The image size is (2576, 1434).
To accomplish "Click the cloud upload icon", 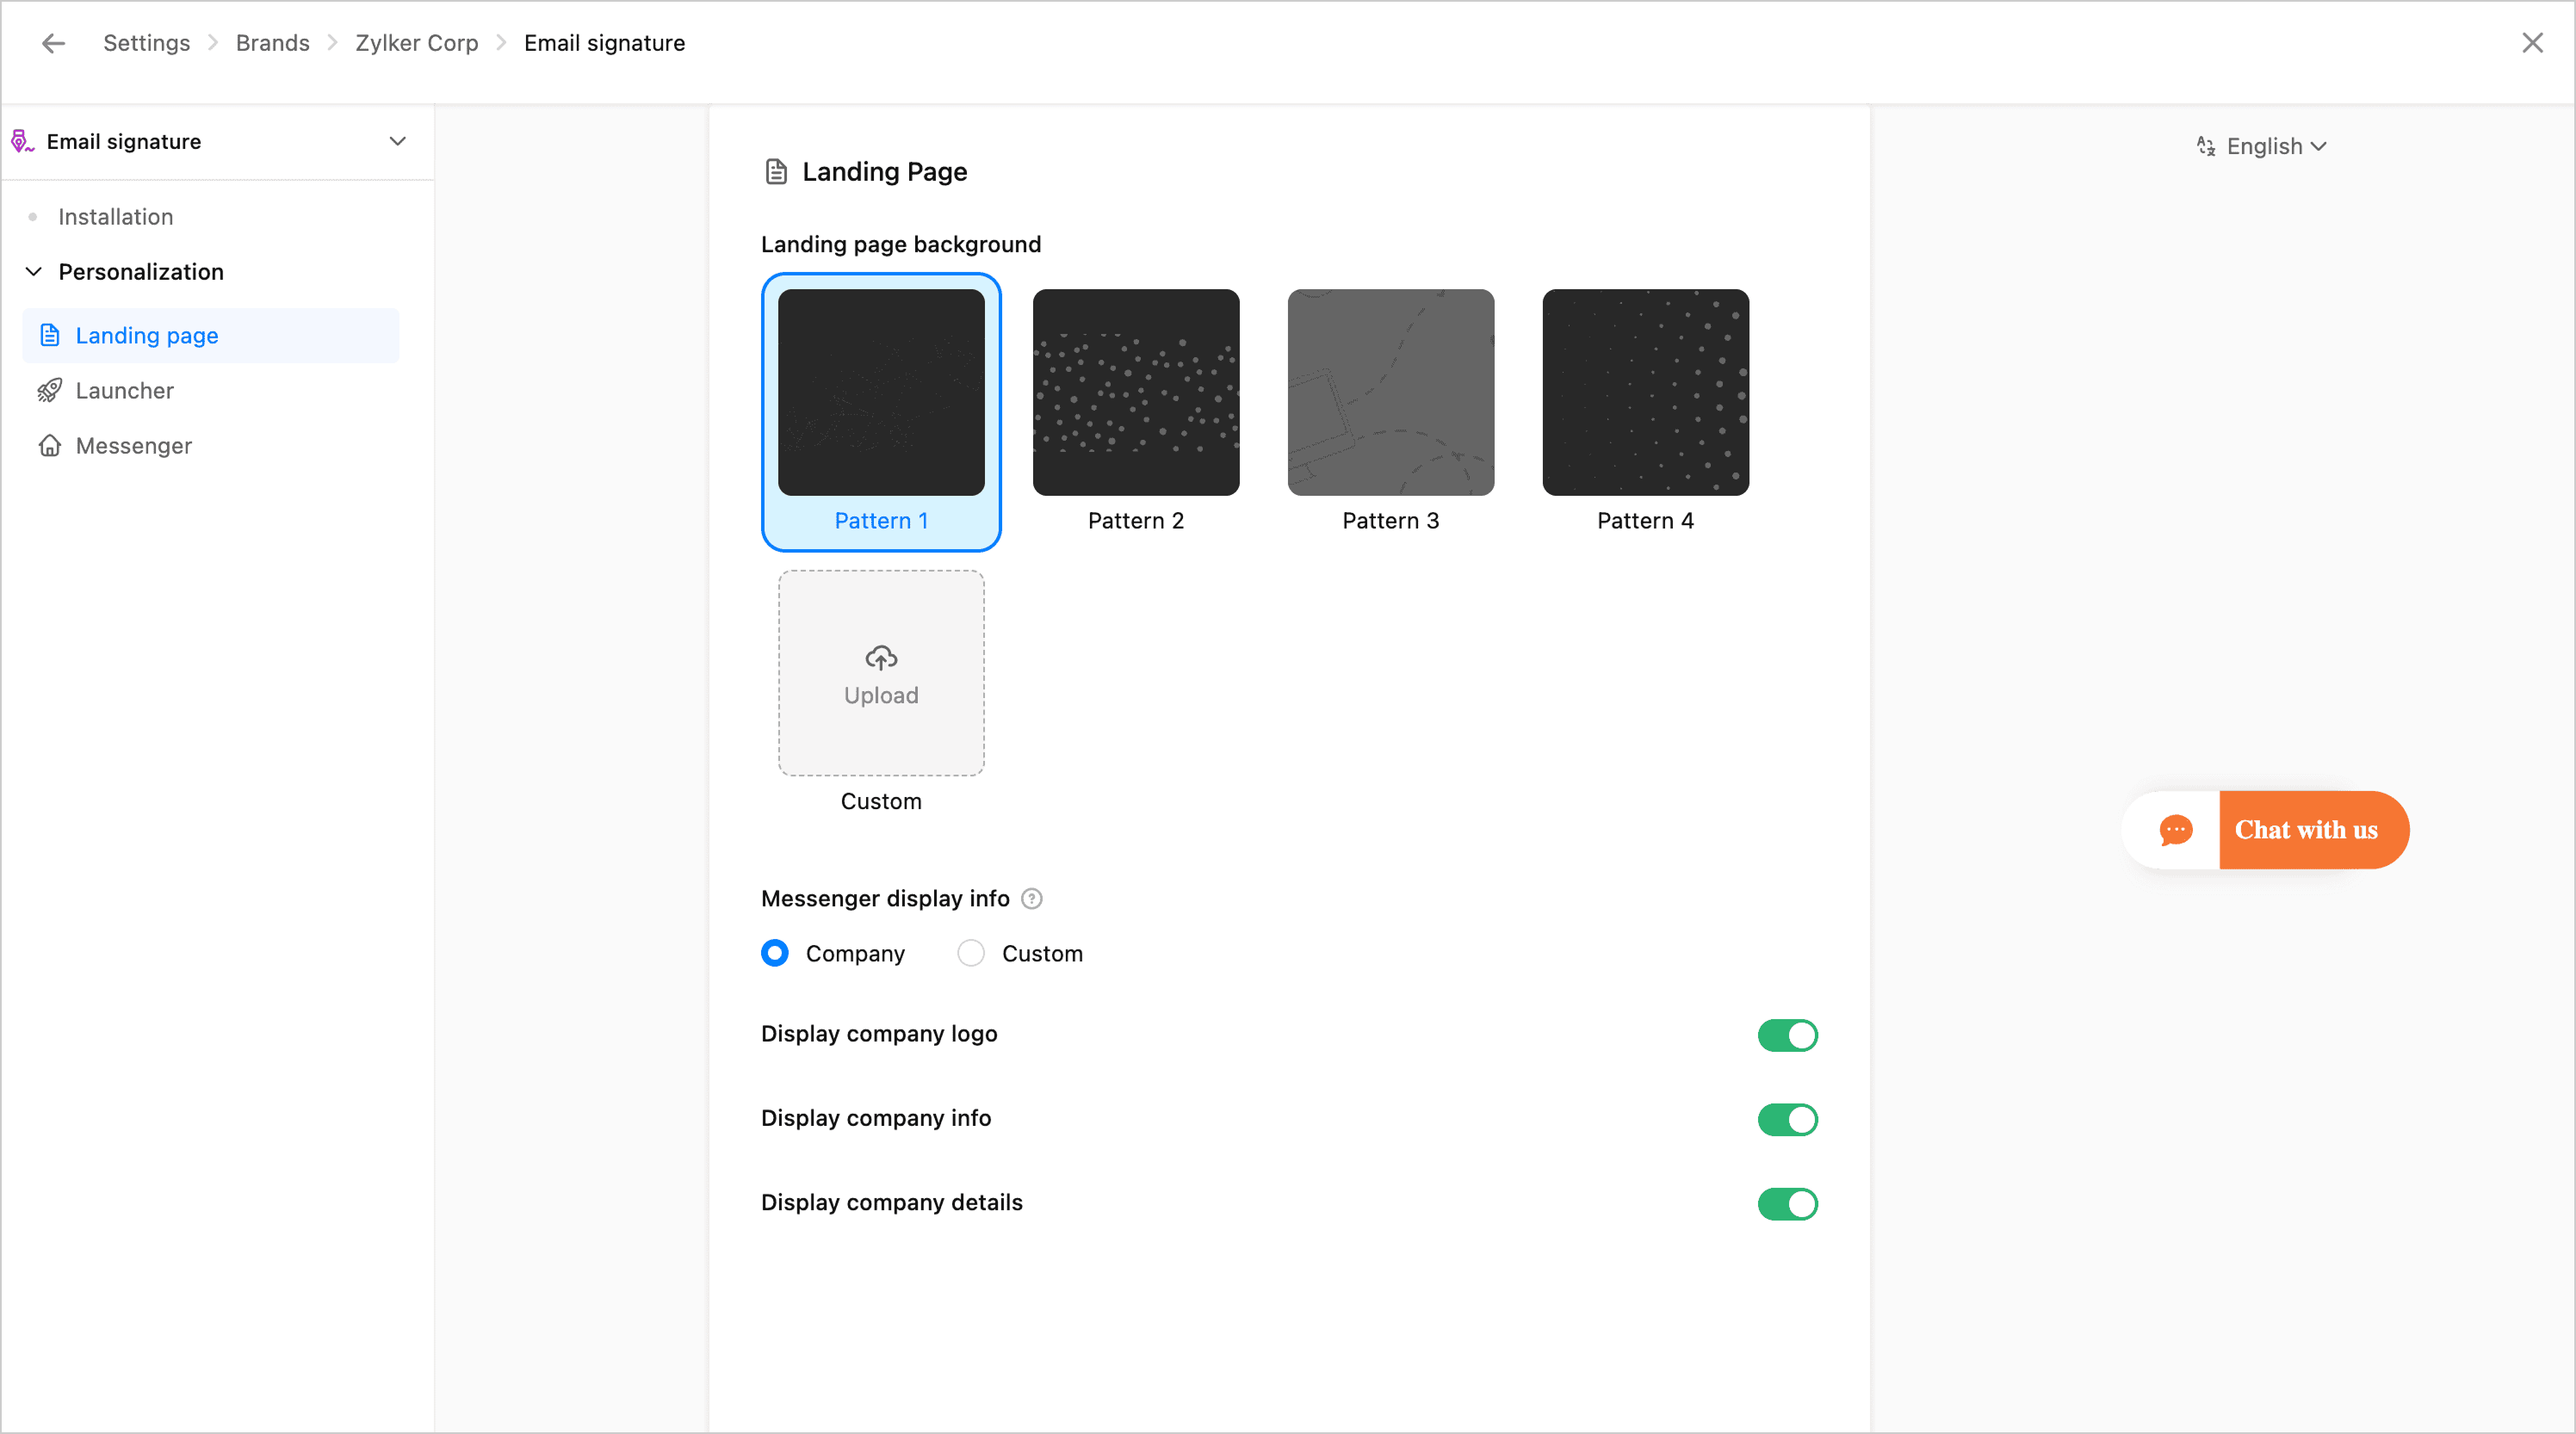I will pos(880,657).
